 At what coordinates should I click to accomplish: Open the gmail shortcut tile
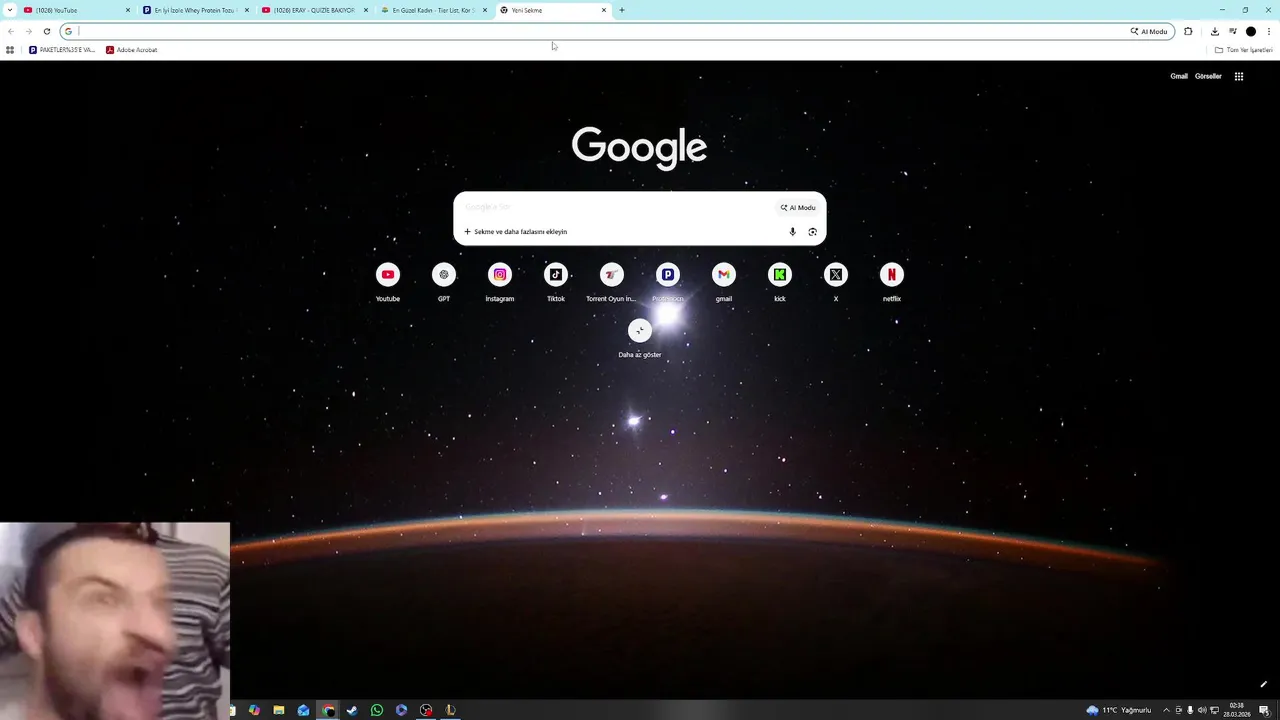pos(724,283)
